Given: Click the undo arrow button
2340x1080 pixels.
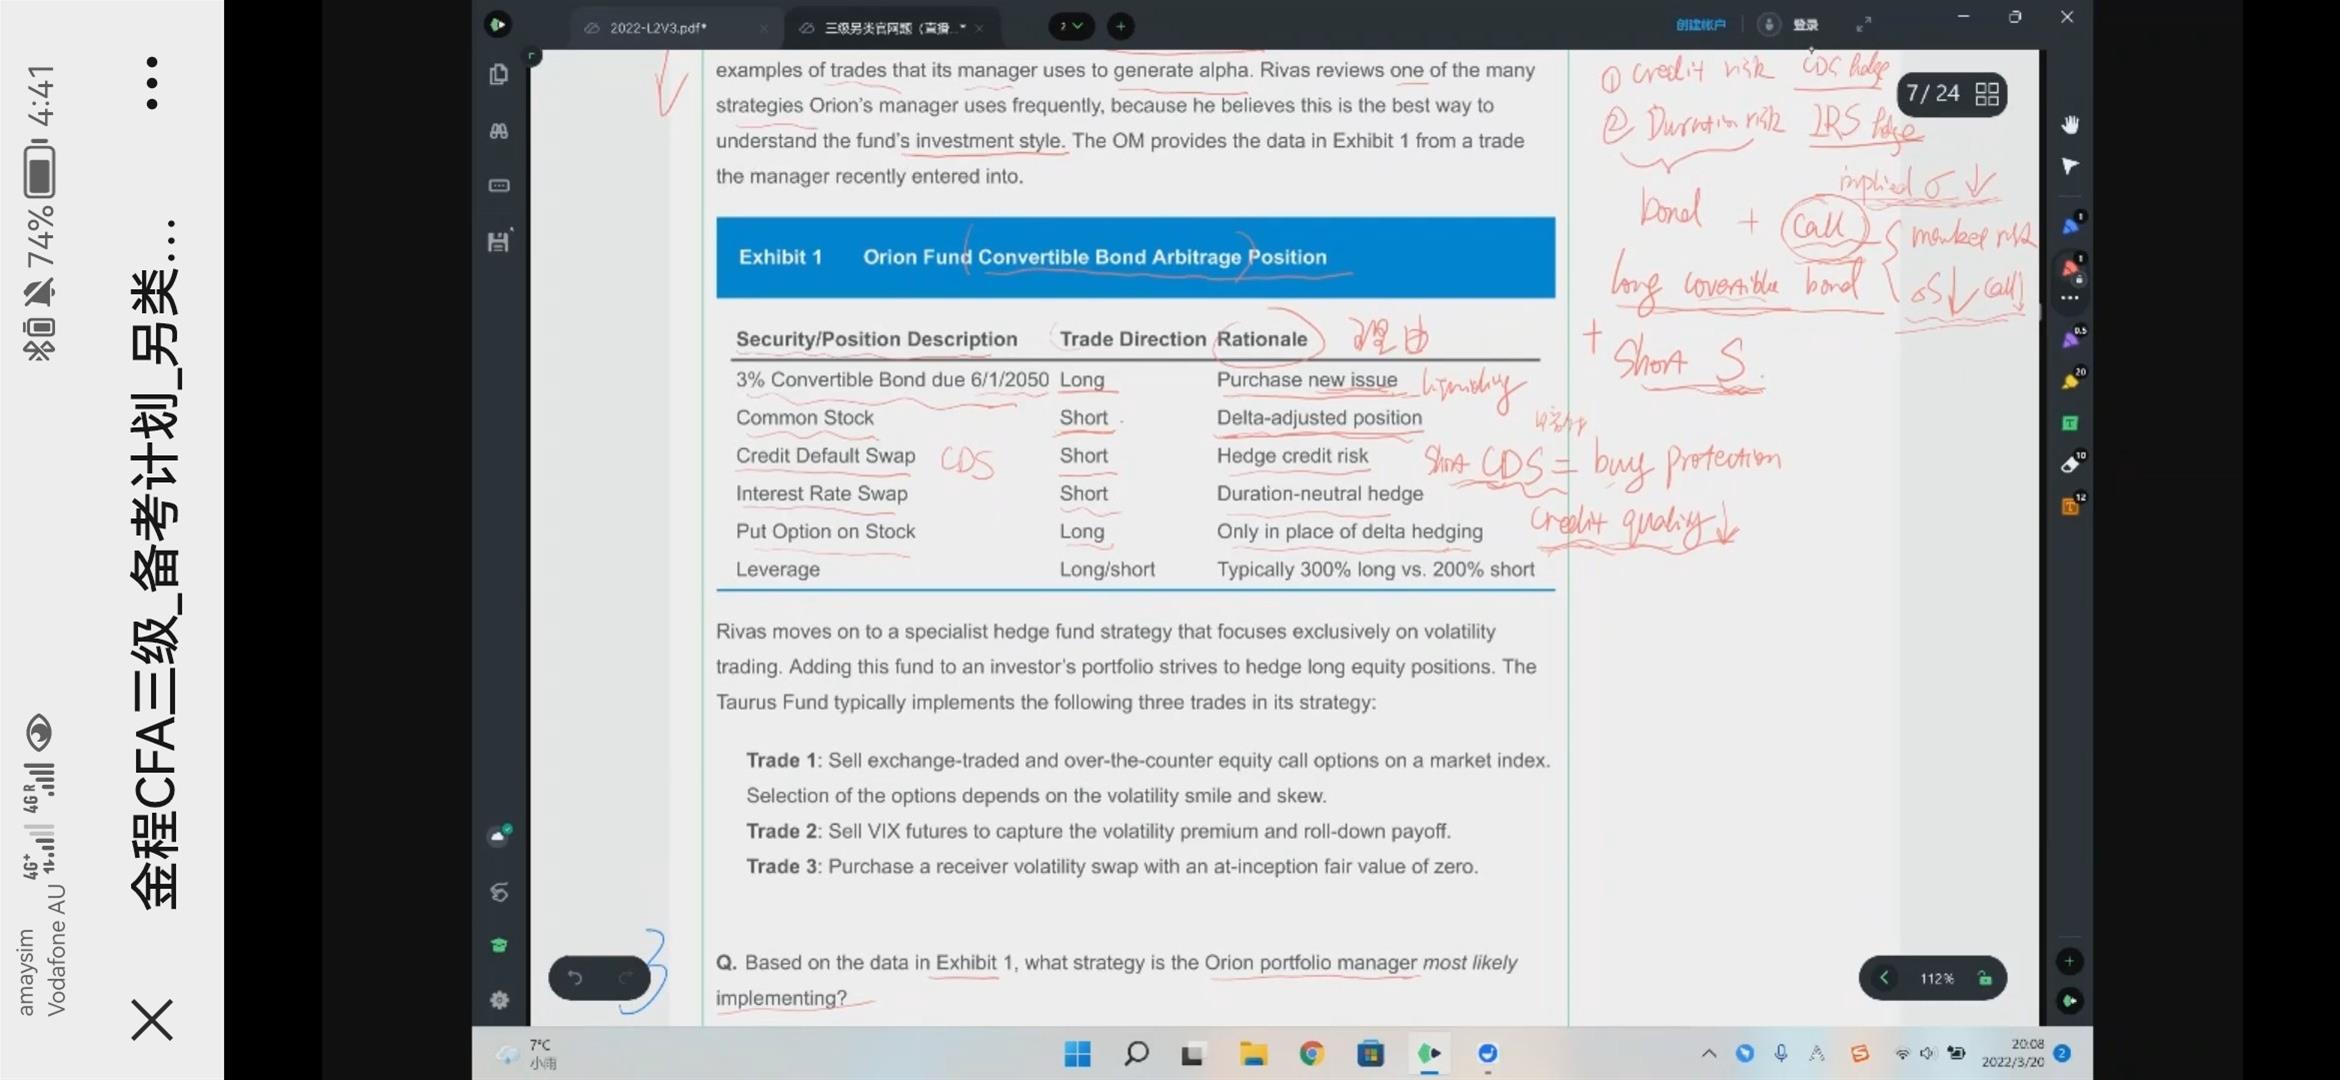Looking at the screenshot, I should click(575, 978).
